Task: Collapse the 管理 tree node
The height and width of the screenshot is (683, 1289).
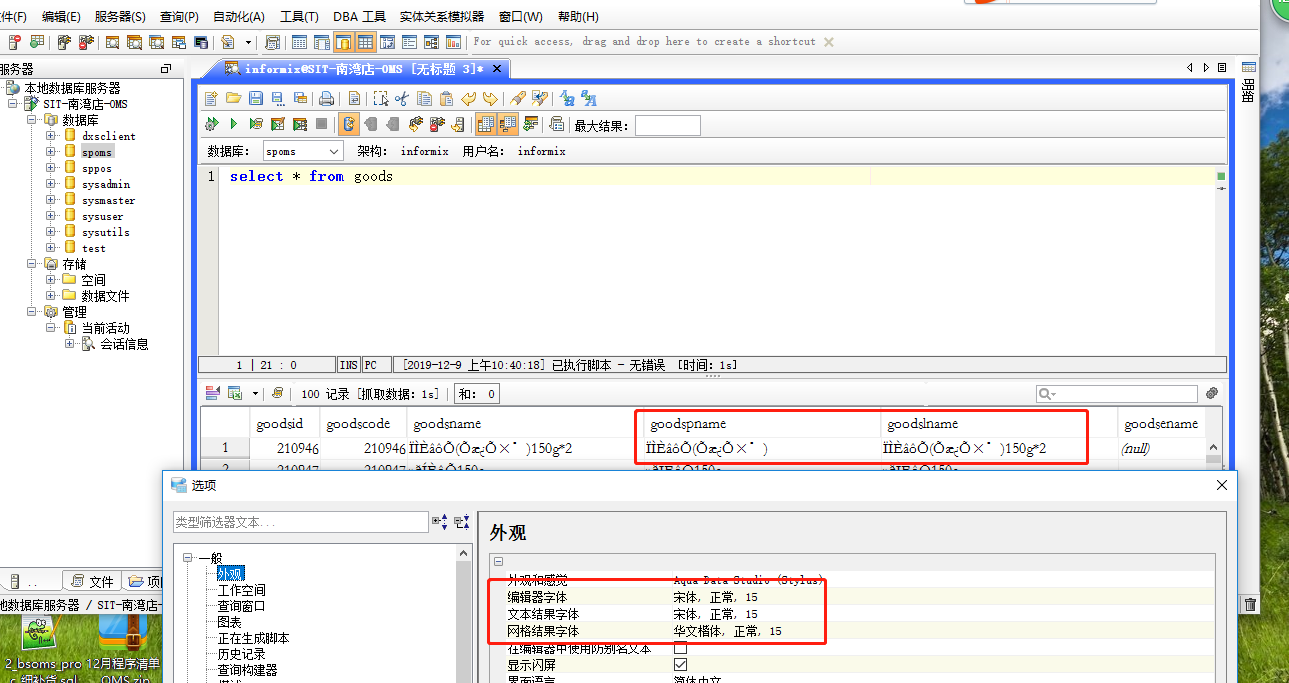Action: (31, 312)
